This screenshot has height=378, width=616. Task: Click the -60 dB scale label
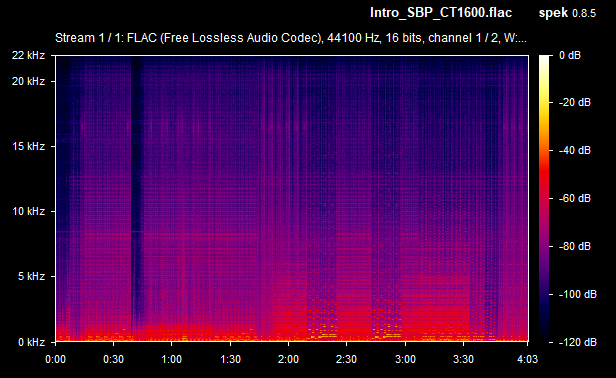[x=575, y=198]
